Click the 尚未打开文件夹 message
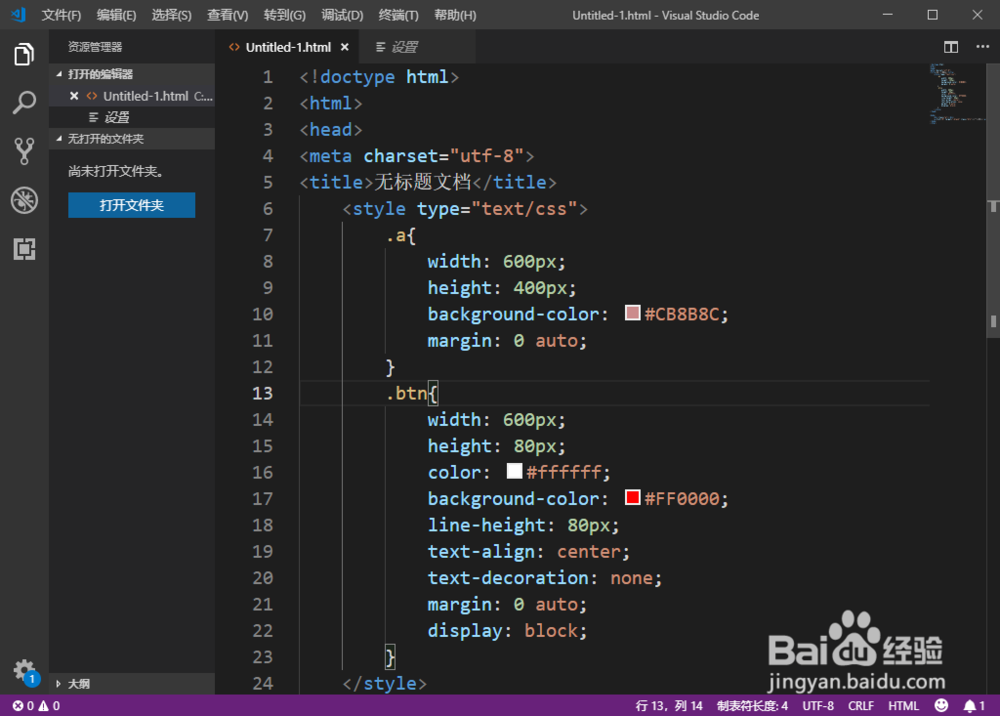The height and width of the screenshot is (716, 1000). click(116, 171)
